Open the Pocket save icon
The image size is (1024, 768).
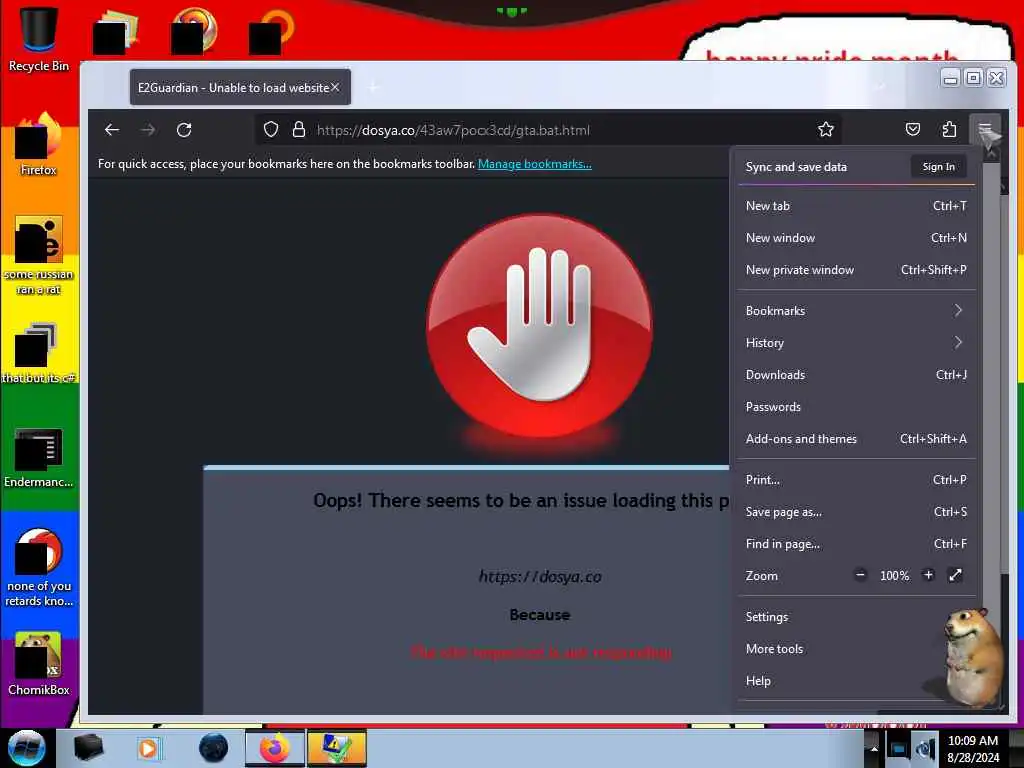click(x=913, y=129)
